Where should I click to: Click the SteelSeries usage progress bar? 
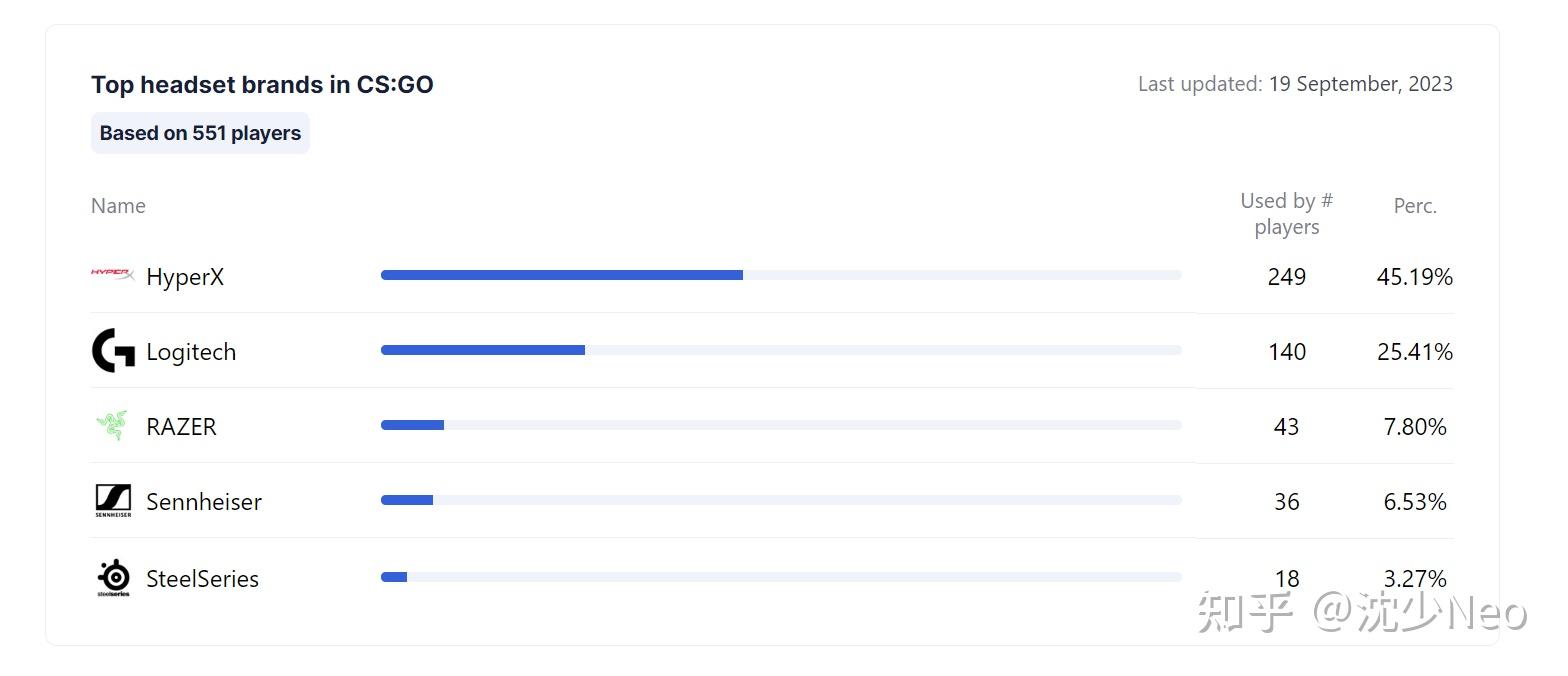[x=781, y=577]
